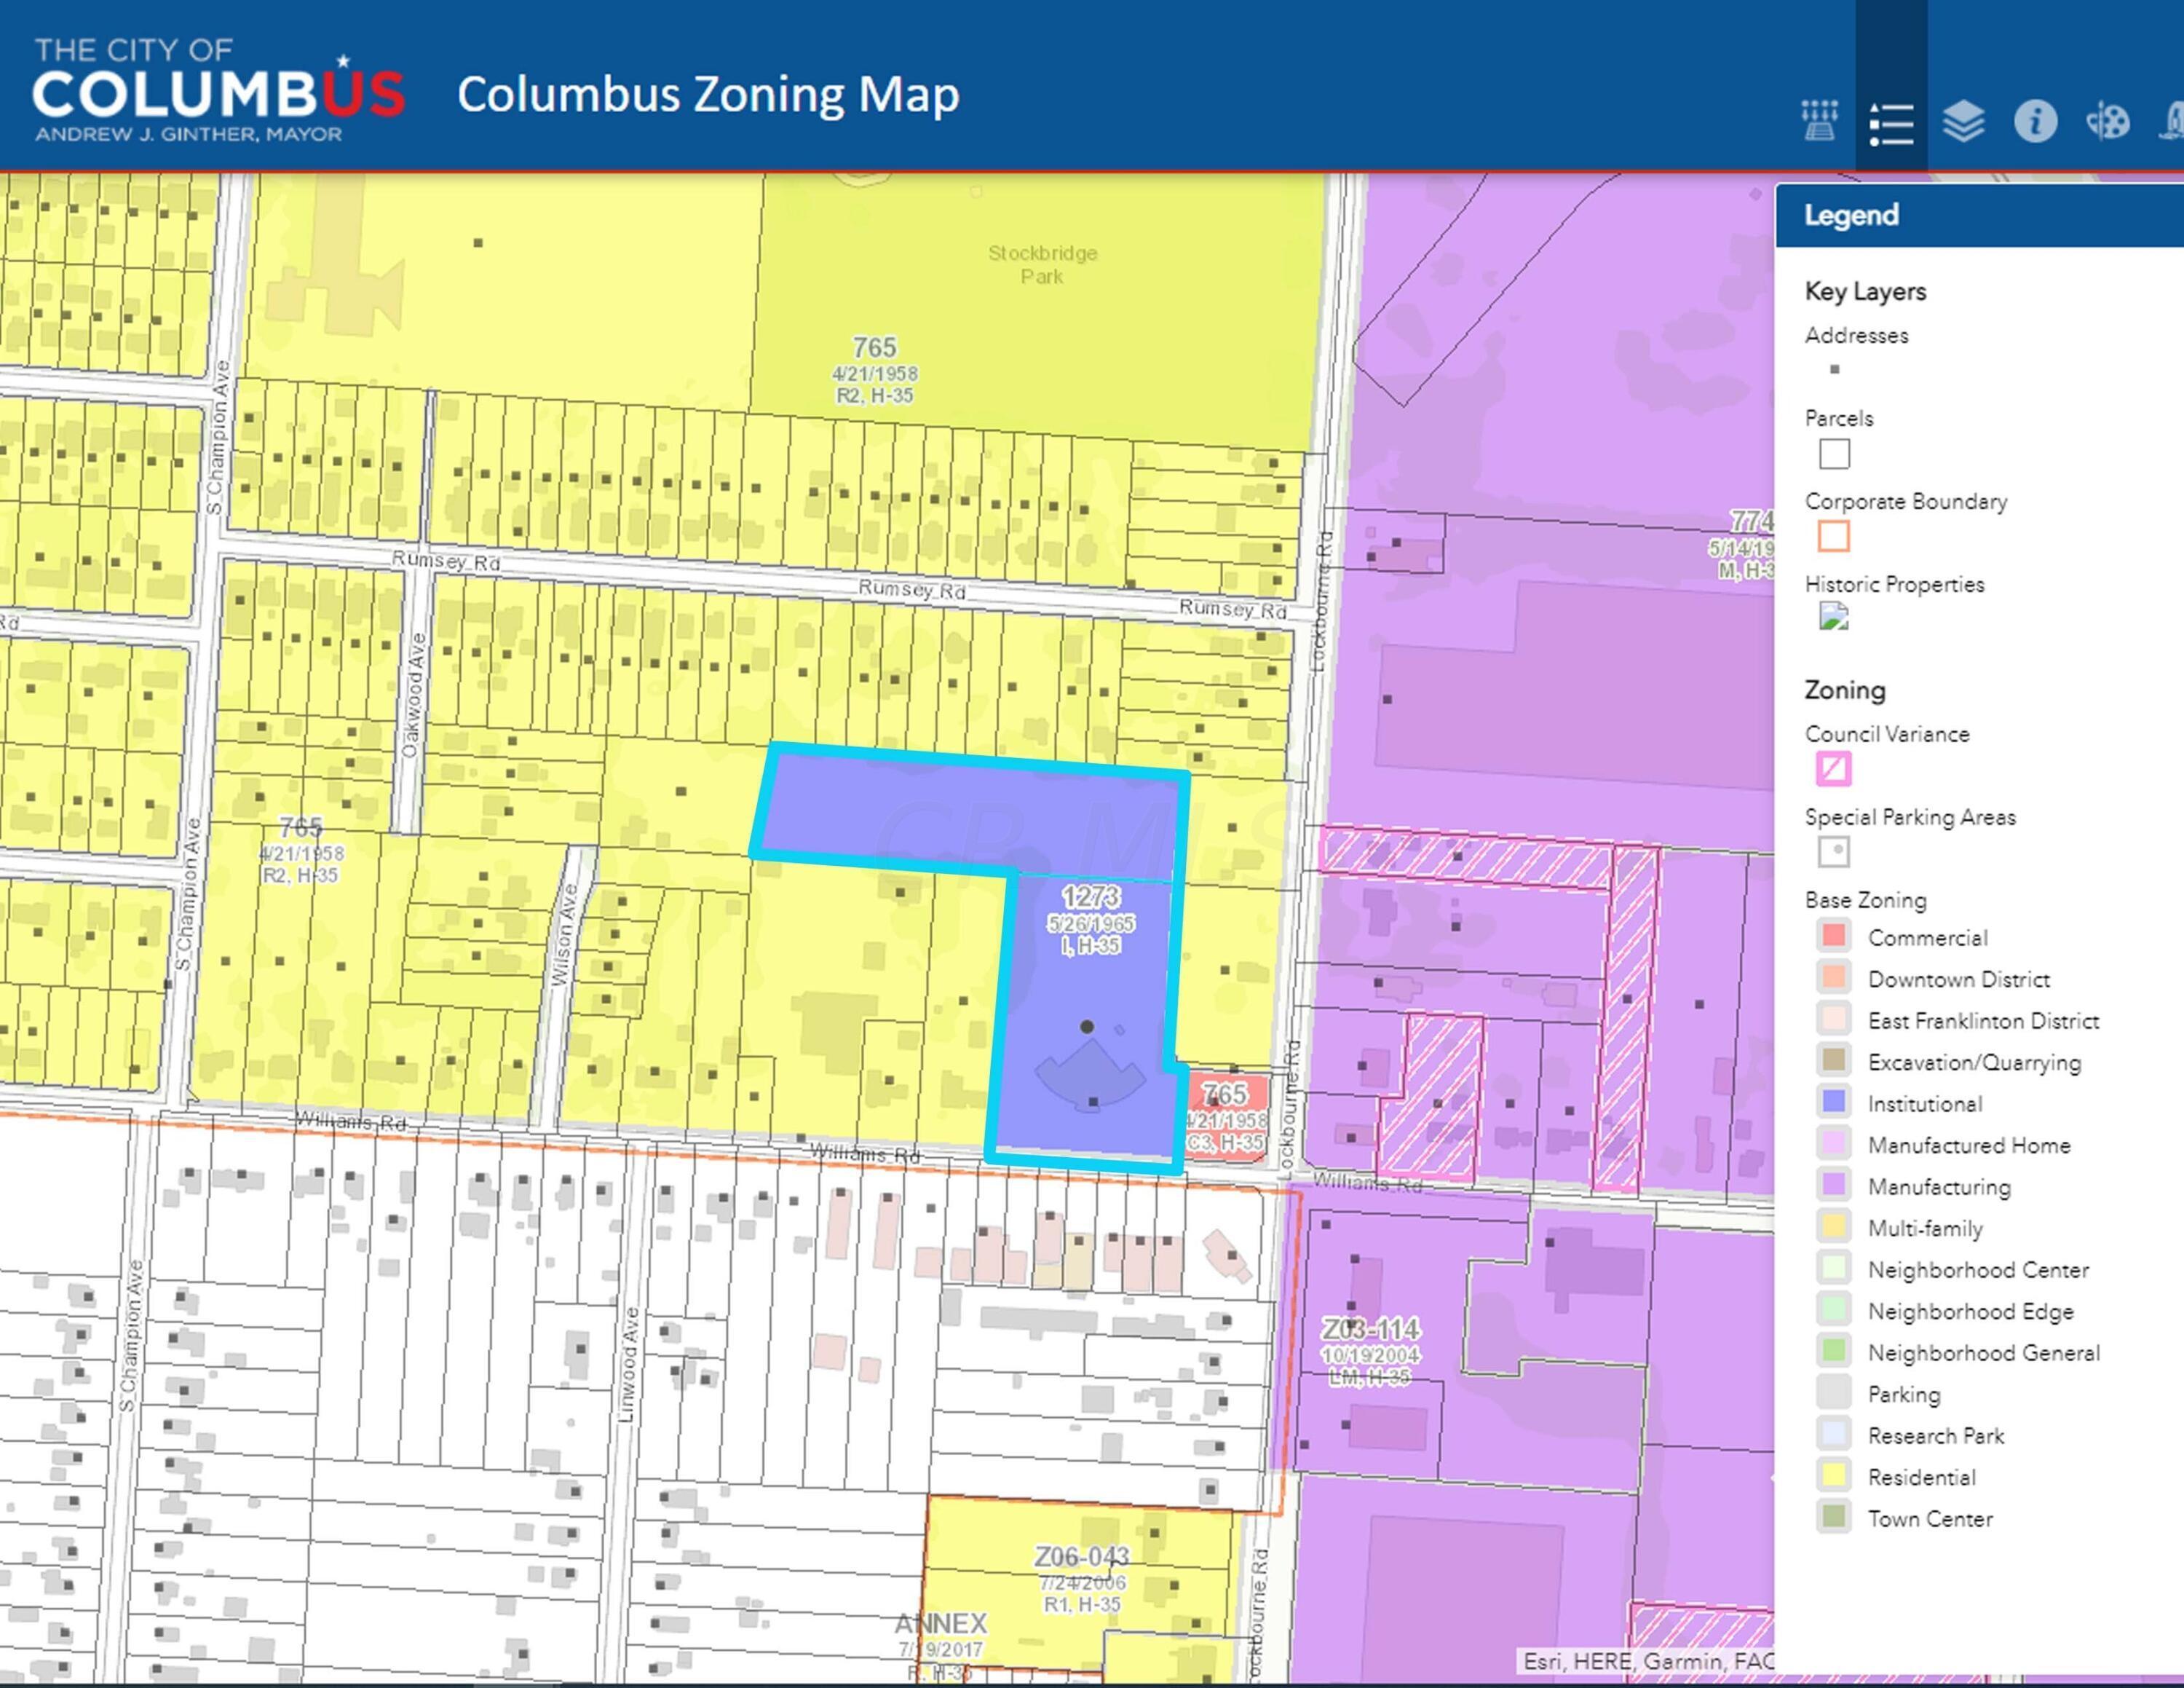Screen dimensions: 2184x1688
Task: Click the Historic Properties legend image
Action: coord(1834,617)
